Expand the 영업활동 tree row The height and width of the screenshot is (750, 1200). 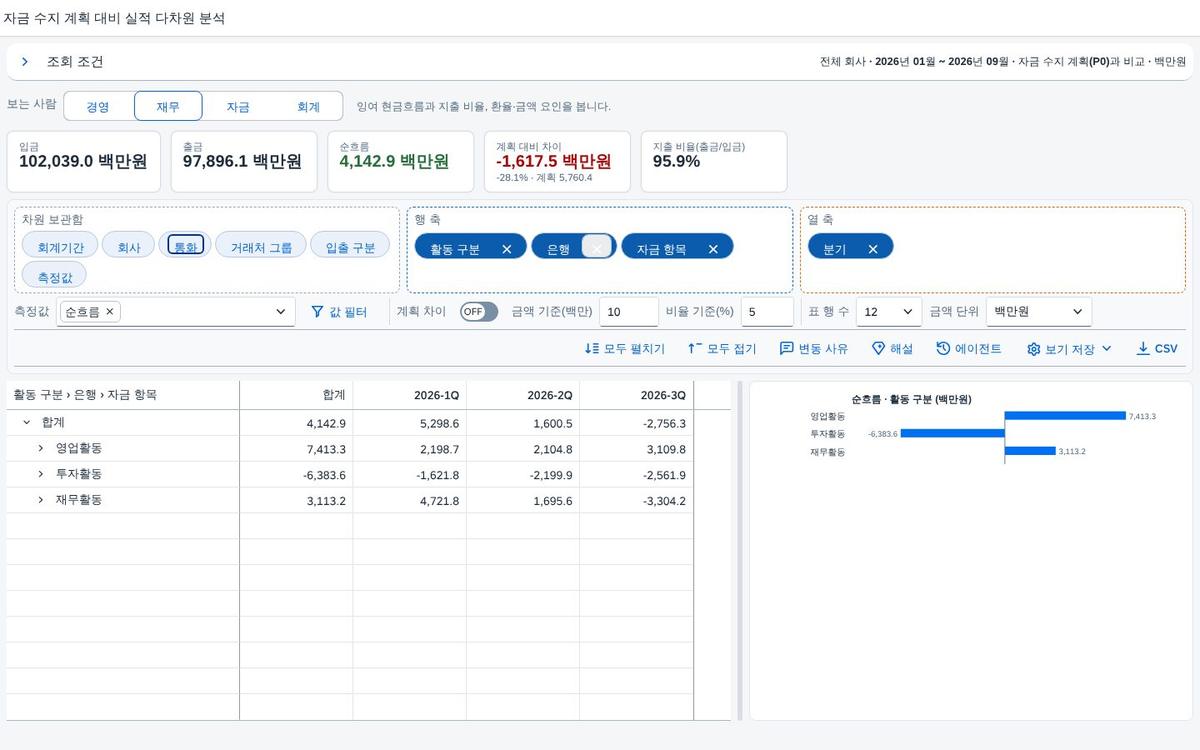[x=41, y=449]
